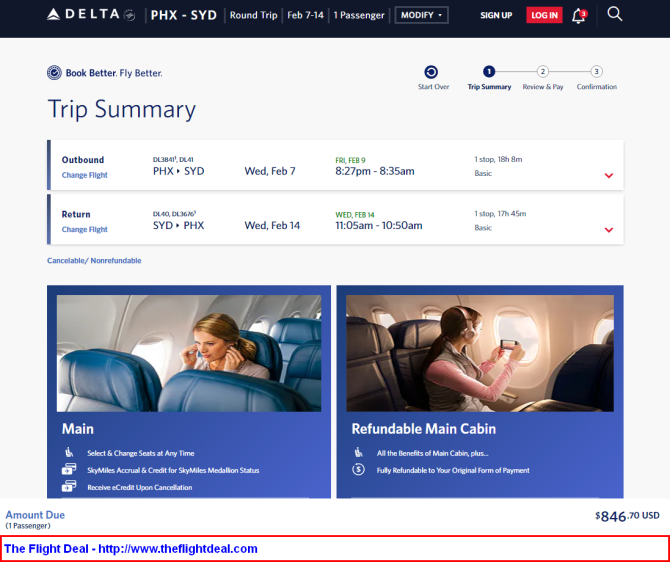Click Change Flight under Outbound

pos(85,175)
